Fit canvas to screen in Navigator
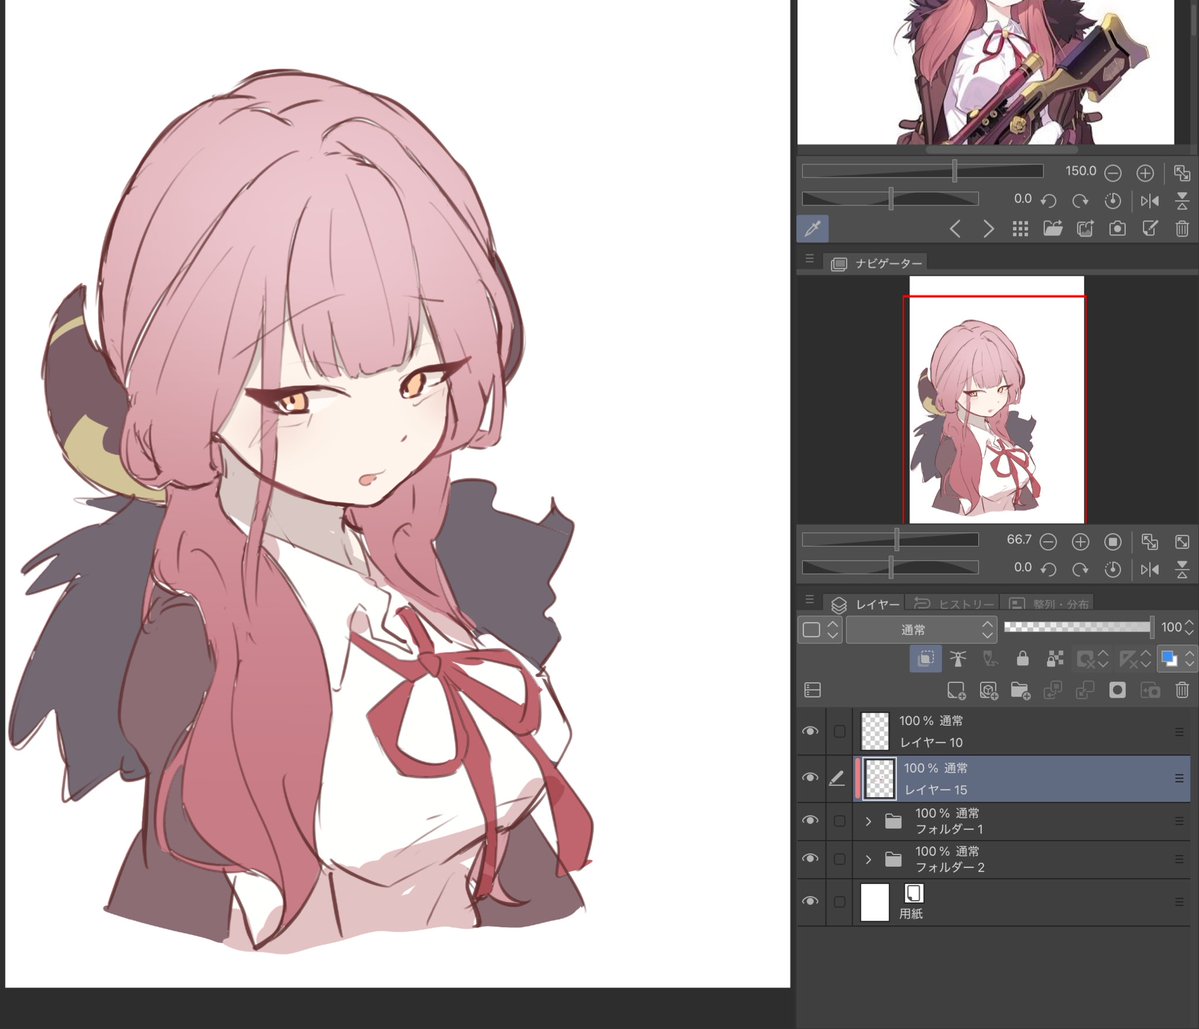Viewport: 1199px width, 1029px height. (1149, 542)
